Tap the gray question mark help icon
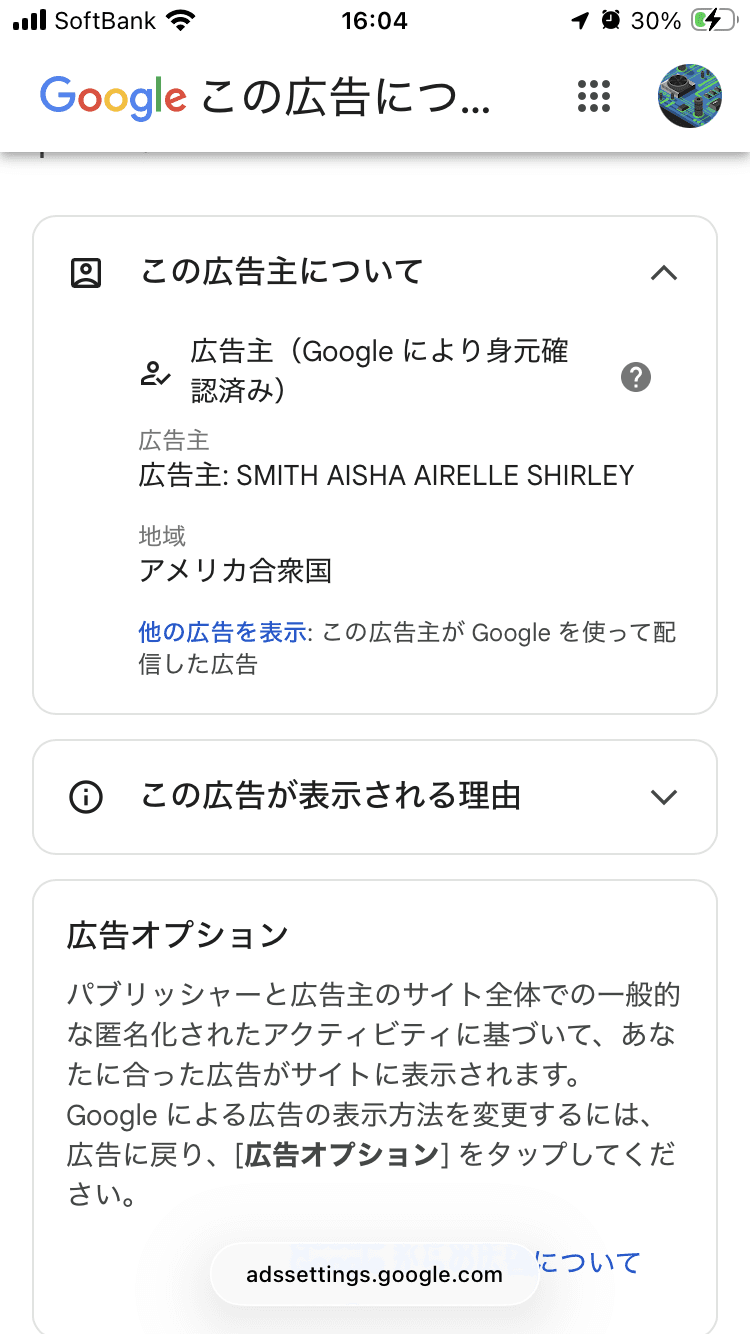Screen dimensions: 750x1334 [636, 377]
